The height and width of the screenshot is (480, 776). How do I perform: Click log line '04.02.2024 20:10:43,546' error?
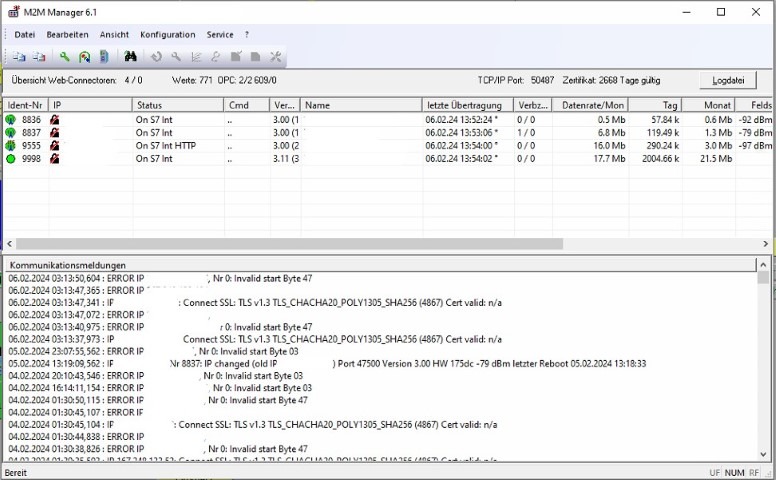155,376
